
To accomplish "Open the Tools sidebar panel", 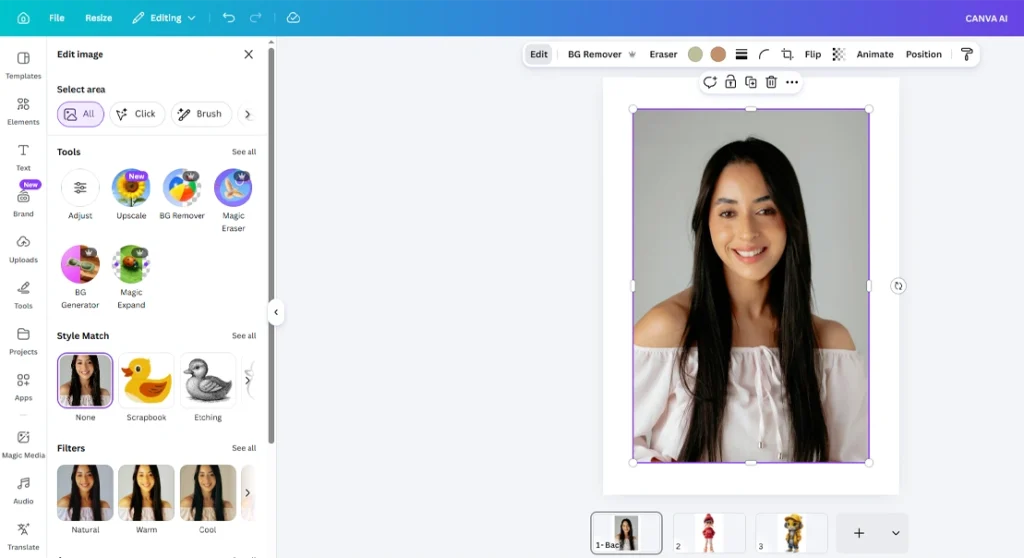I will pyautogui.click(x=24, y=295).
